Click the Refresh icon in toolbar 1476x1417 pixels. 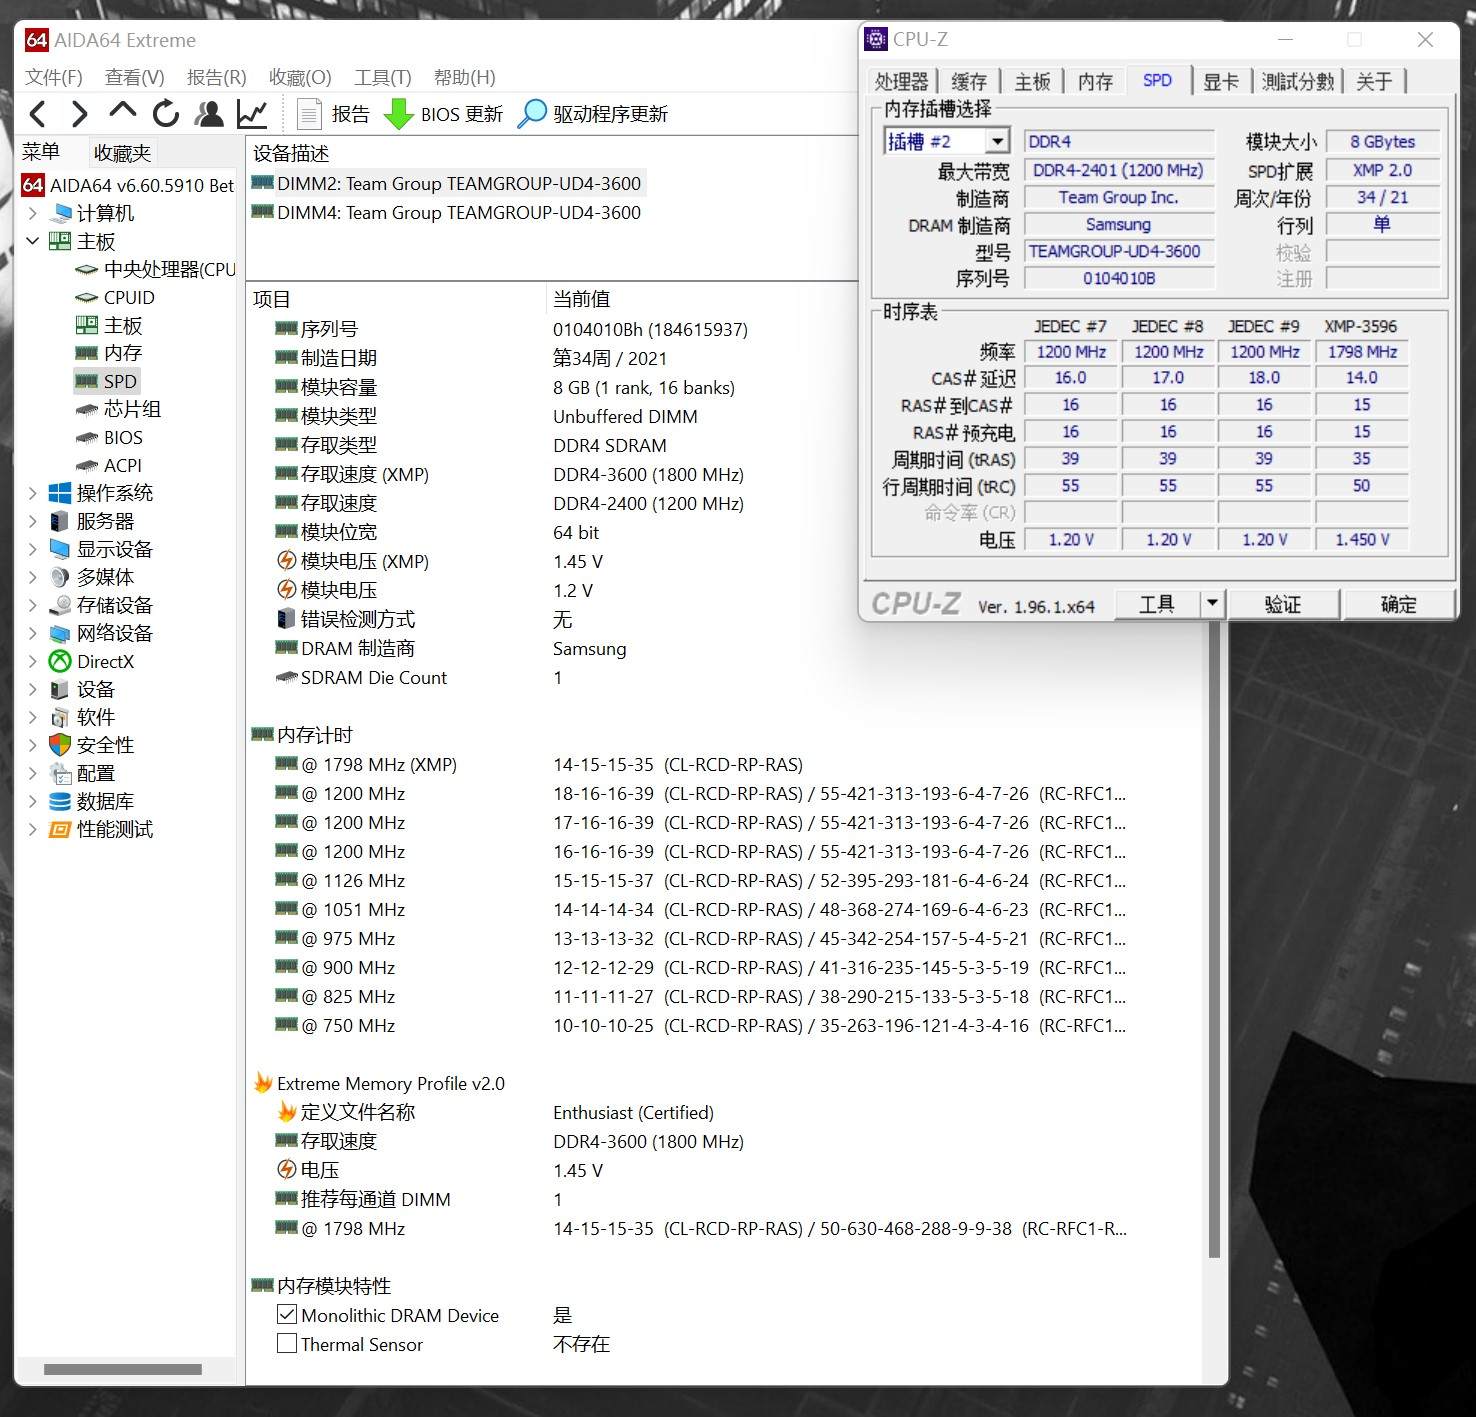click(166, 114)
